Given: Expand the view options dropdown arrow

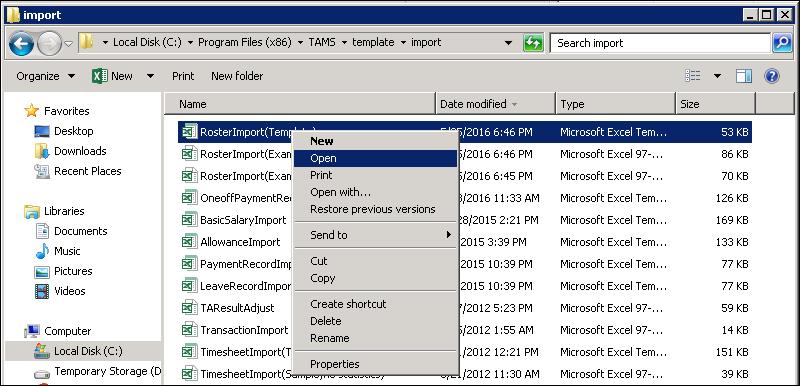Looking at the screenshot, I should click(x=717, y=76).
